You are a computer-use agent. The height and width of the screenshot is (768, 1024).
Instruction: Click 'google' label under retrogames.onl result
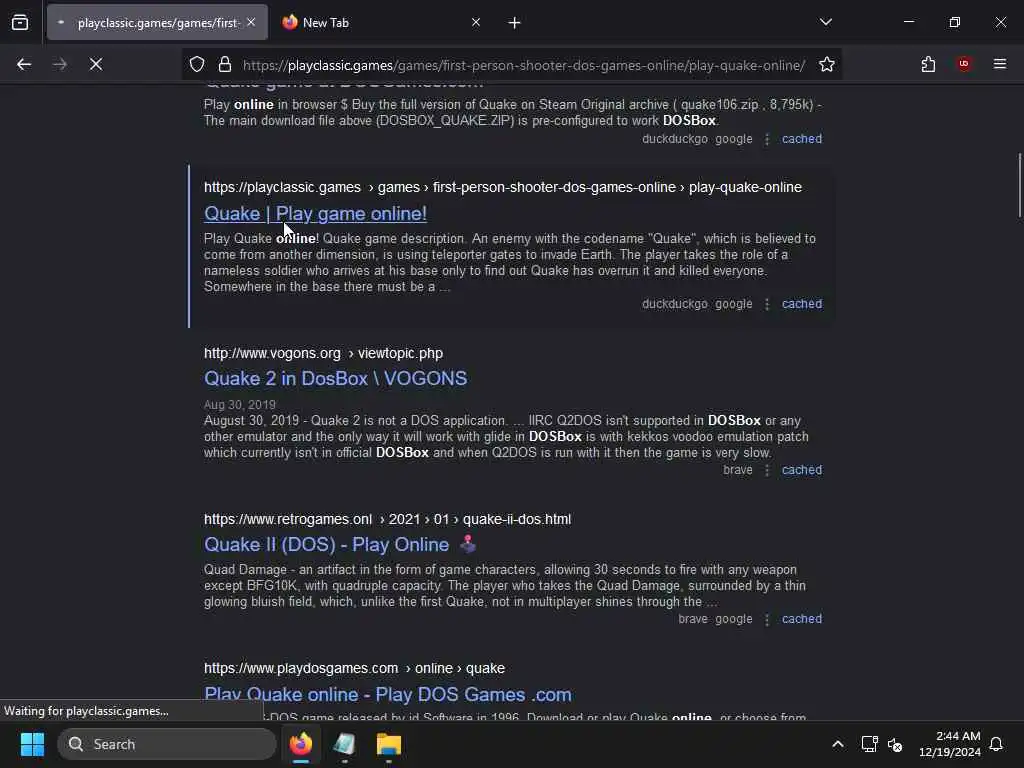pyautogui.click(x=733, y=618)
